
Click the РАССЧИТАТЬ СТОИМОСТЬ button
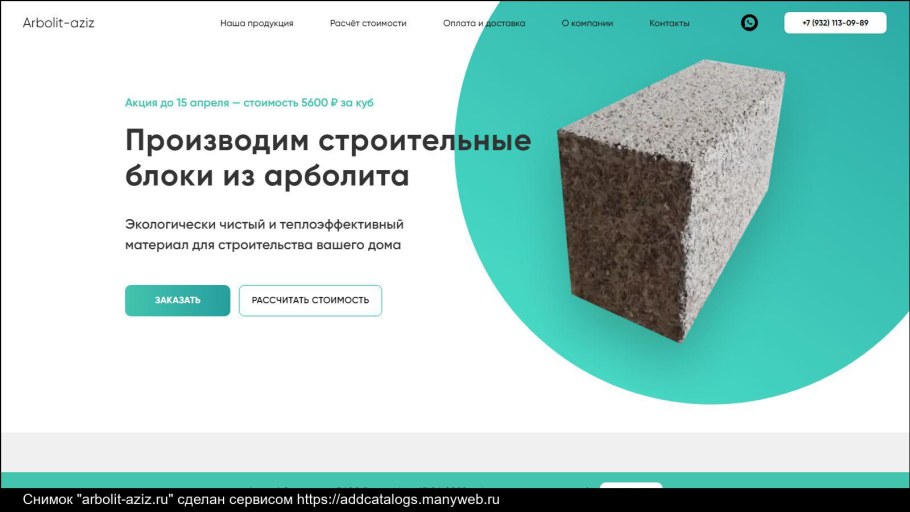coord(310,300)
